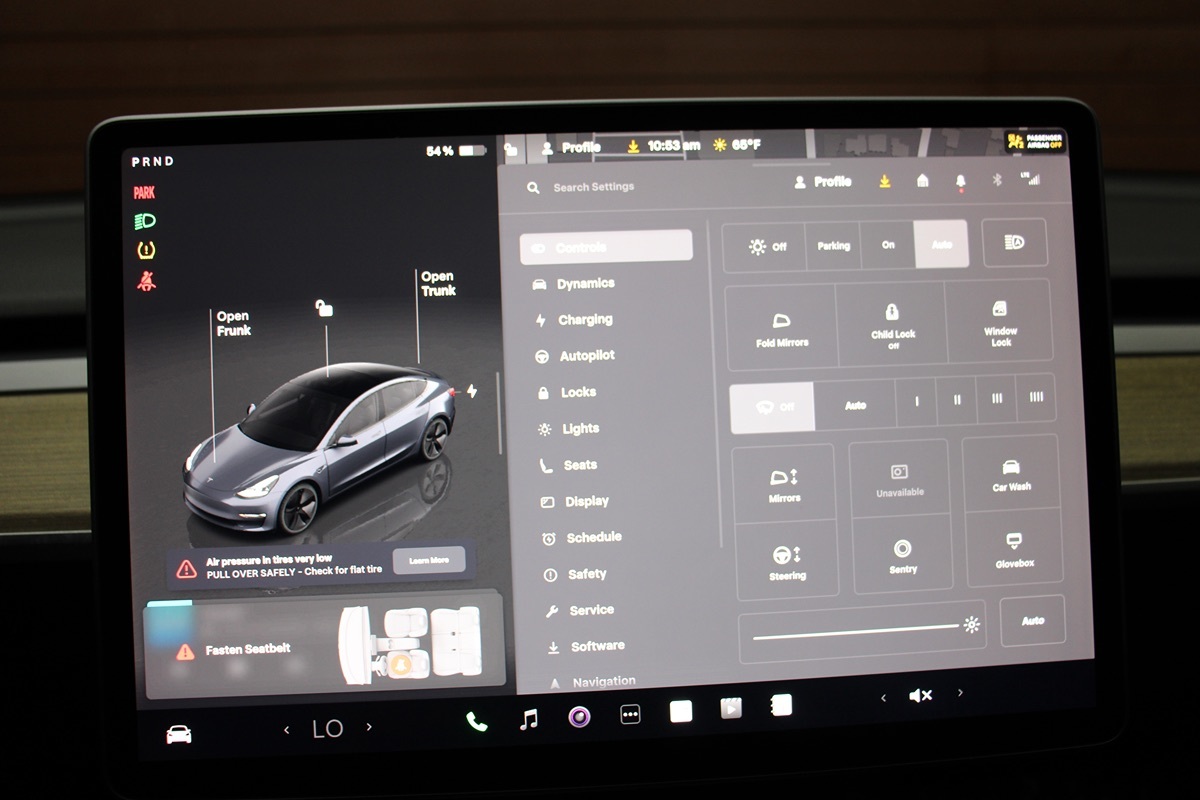Select Autopilot in settings menu
1200x800 pixels.
coord(586,356)
